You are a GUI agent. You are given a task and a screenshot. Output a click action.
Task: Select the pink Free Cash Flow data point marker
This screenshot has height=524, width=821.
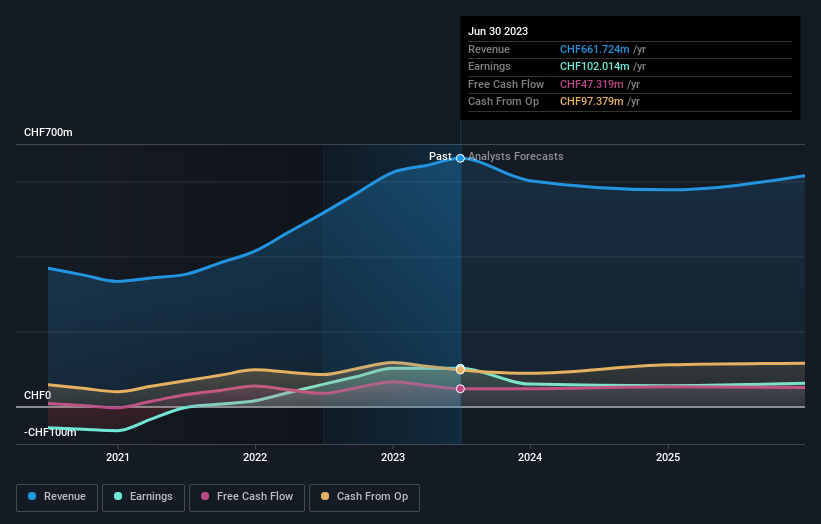(460, 388)
